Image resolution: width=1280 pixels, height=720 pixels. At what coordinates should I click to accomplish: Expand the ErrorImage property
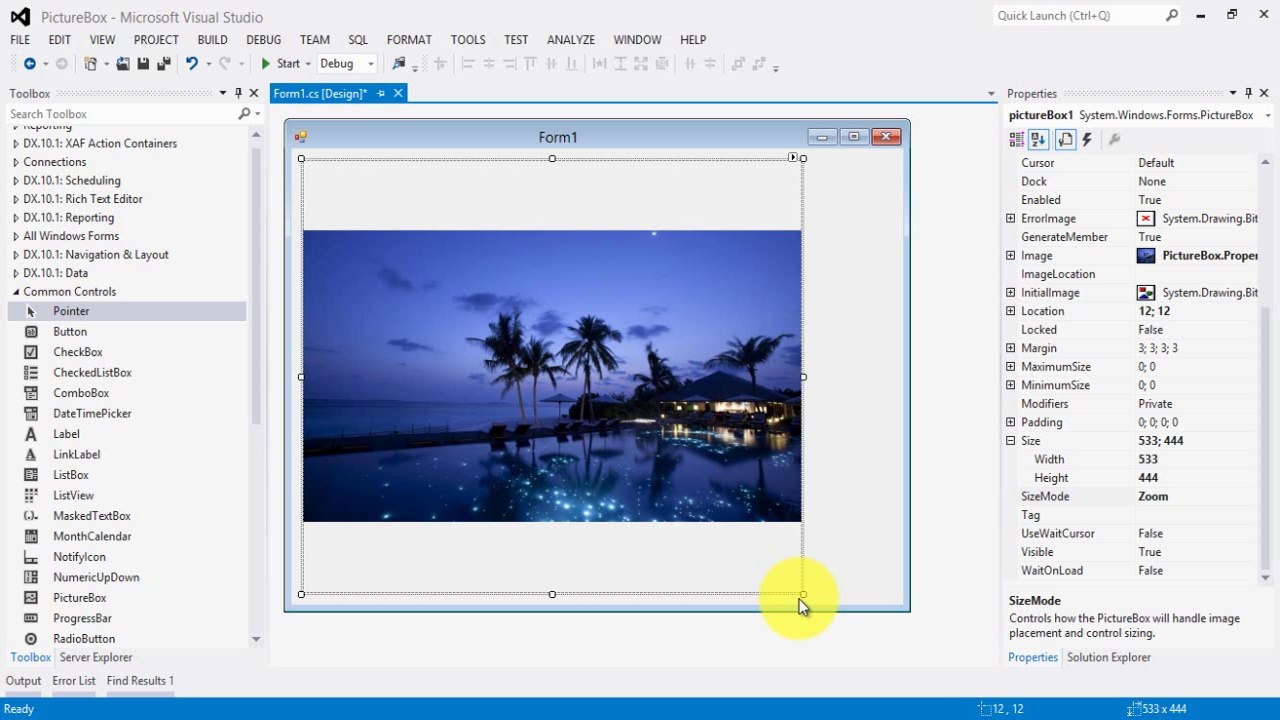tap(1010, 218)
